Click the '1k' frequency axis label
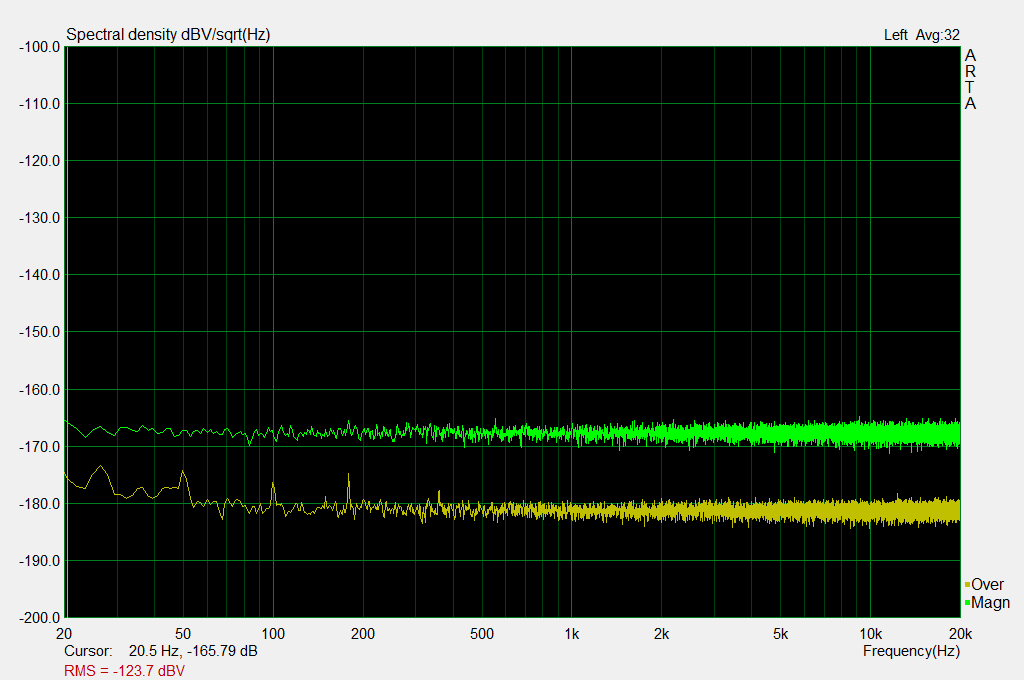Viewport: 1024px width, 680px height. click(x=571, y=634)
